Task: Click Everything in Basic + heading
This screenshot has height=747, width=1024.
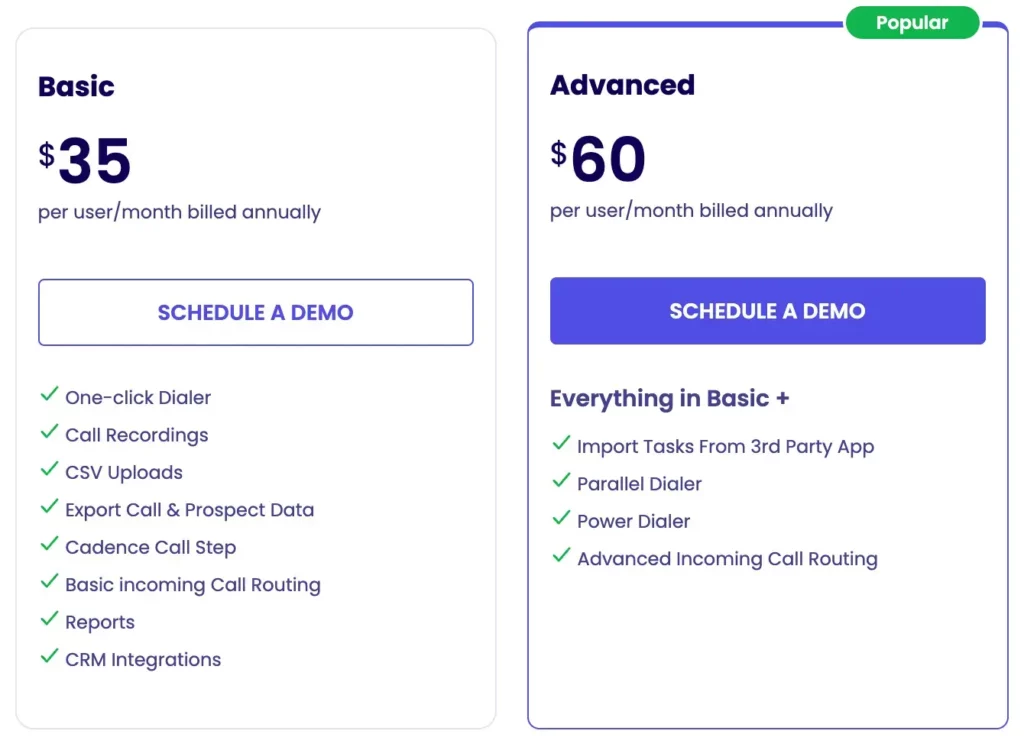Action: tap(668, 398)
